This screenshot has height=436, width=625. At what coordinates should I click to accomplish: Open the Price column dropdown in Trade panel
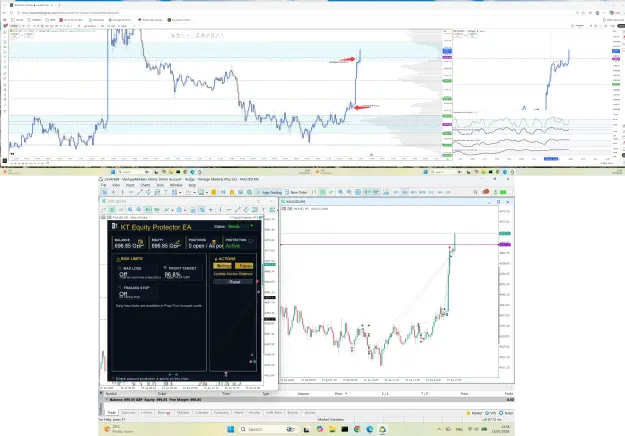(346, 393)
